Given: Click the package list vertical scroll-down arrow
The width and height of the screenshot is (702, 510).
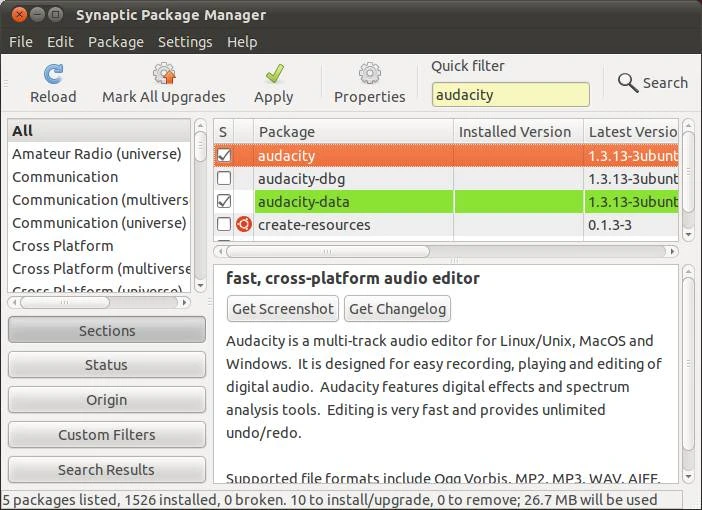Looking at the screenshot, I should coord(689,234).
